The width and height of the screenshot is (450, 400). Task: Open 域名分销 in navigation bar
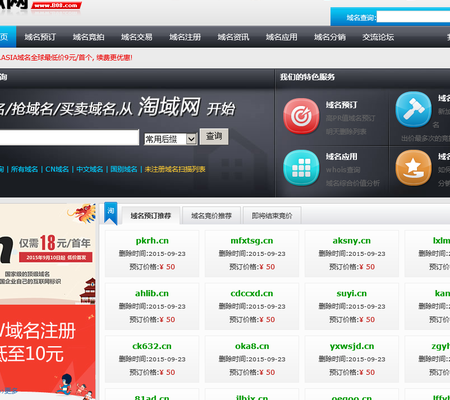(x=330, y=37)
